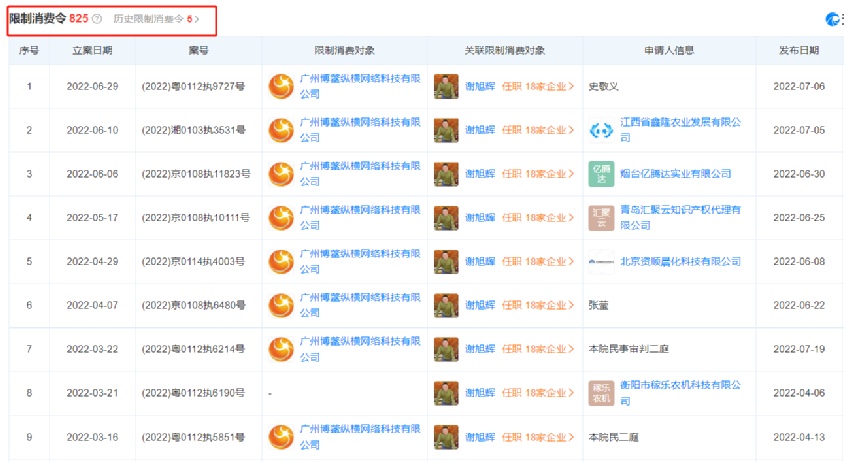844x462 pixels.
Task: Click applicant 本院民事审判二庭
Action: click(x=628, y=349)
